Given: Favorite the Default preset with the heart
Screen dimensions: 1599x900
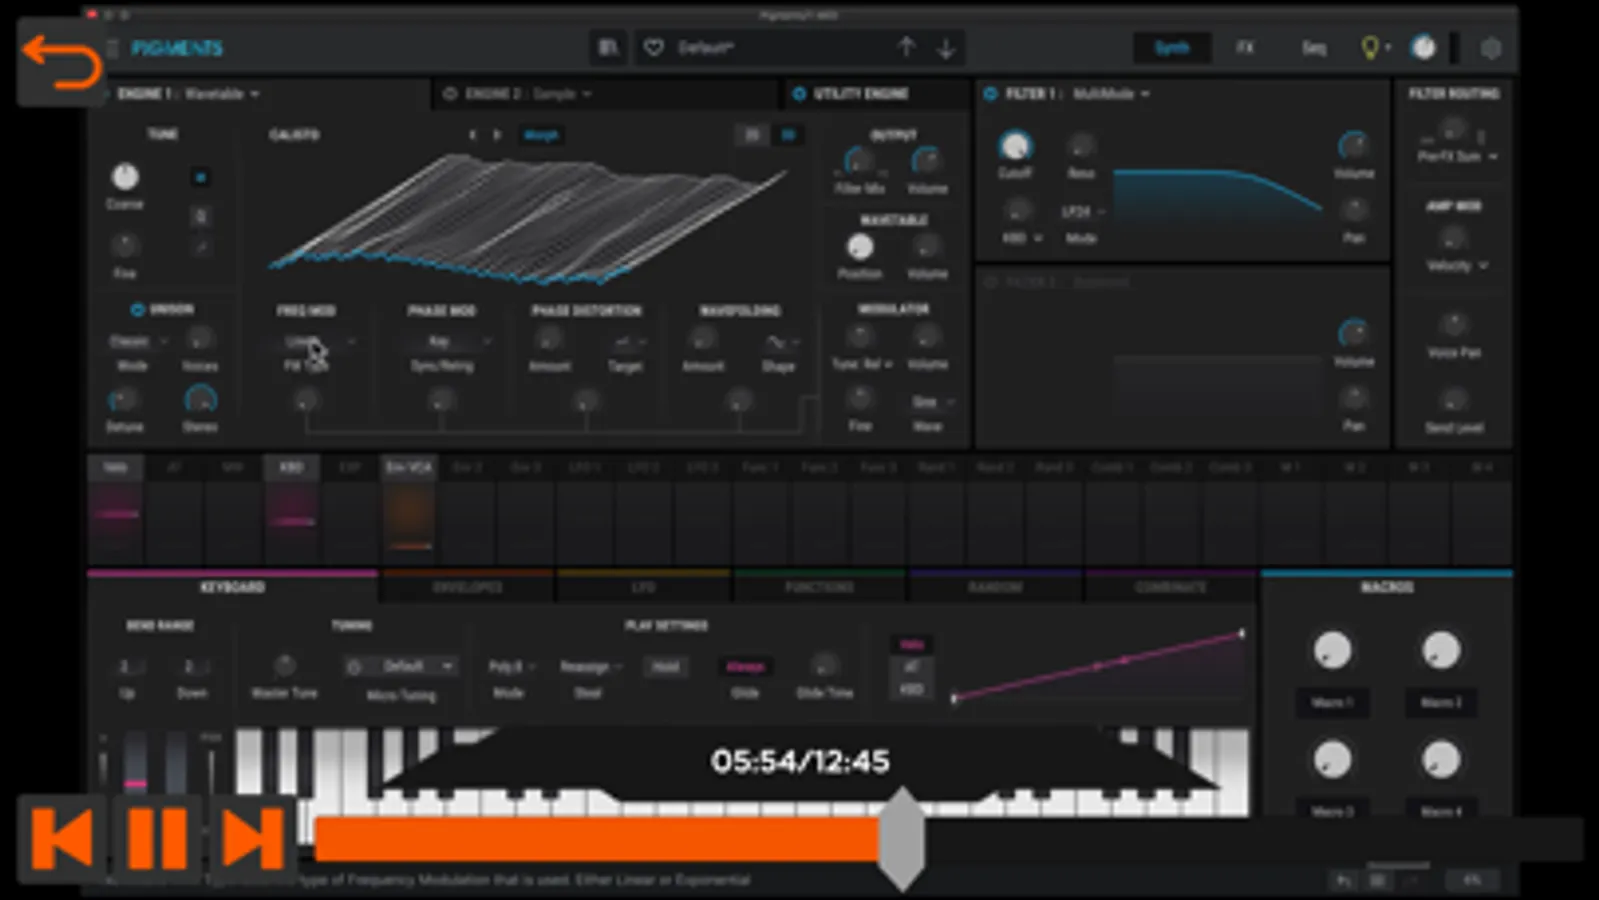Looking at the screenshot, I should coord(653,48).
